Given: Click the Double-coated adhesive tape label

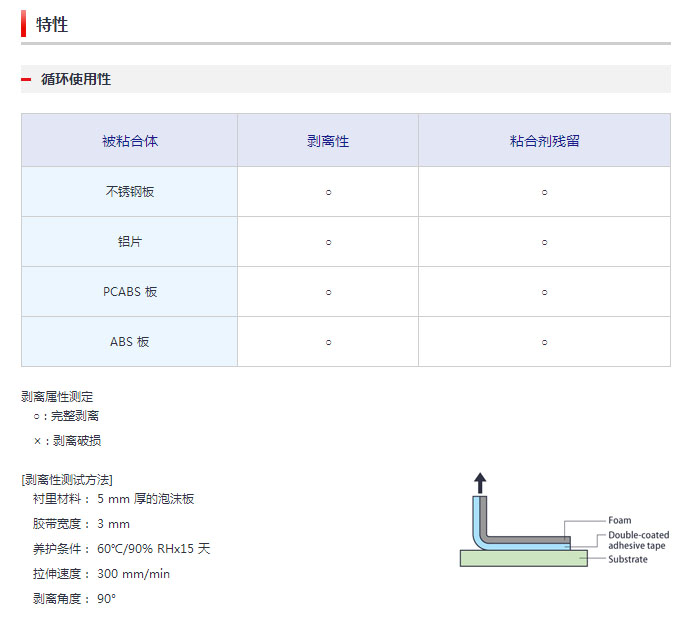Looking at the screenshot, I should [x=639, y=540].
